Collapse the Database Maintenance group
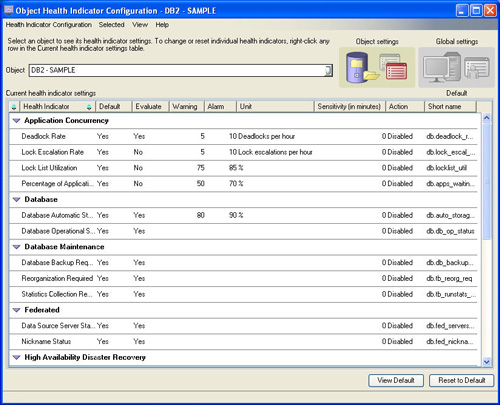The width and height of the screenshot is (500, 405). 16,247
